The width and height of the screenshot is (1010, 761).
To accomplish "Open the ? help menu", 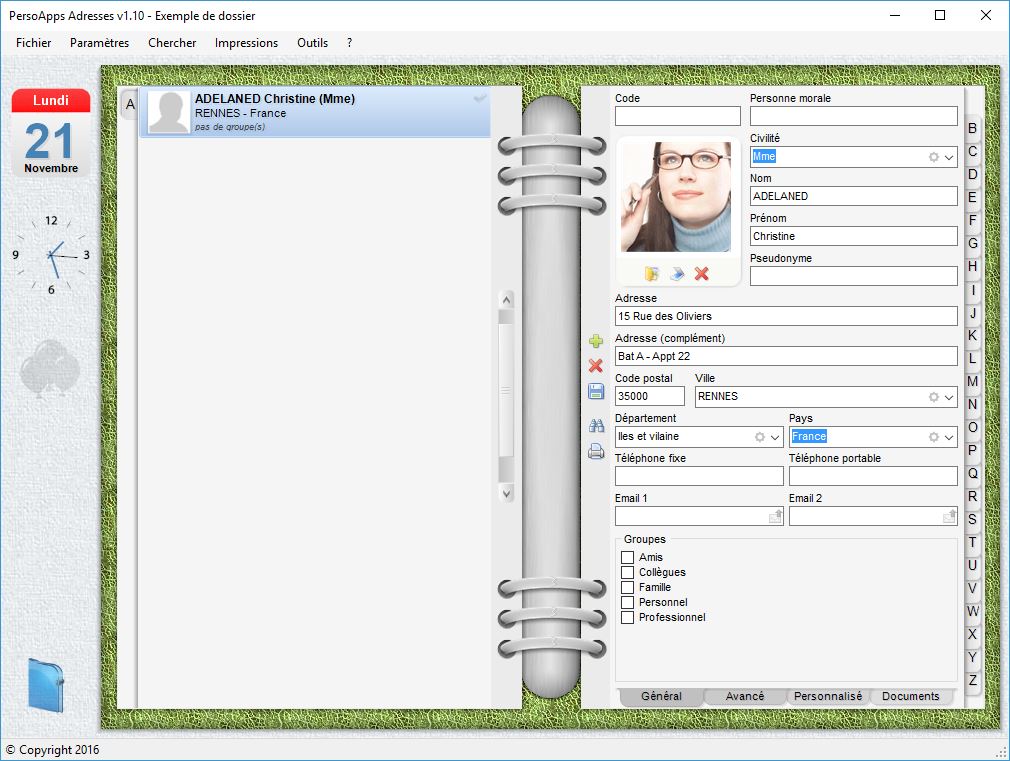I will tap(349, 43).
